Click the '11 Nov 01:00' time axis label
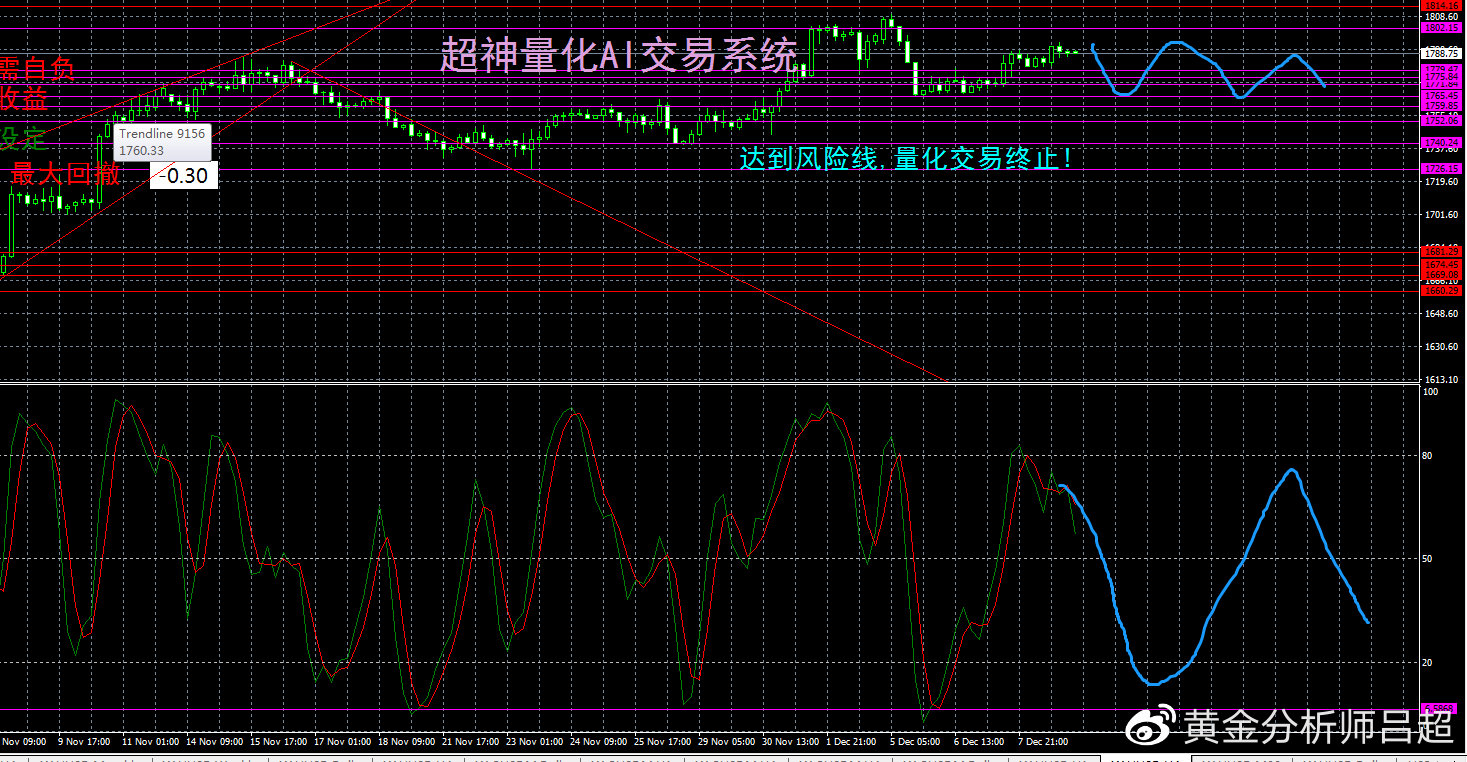This screenshot has width=1467, height=762. [150, 742]
